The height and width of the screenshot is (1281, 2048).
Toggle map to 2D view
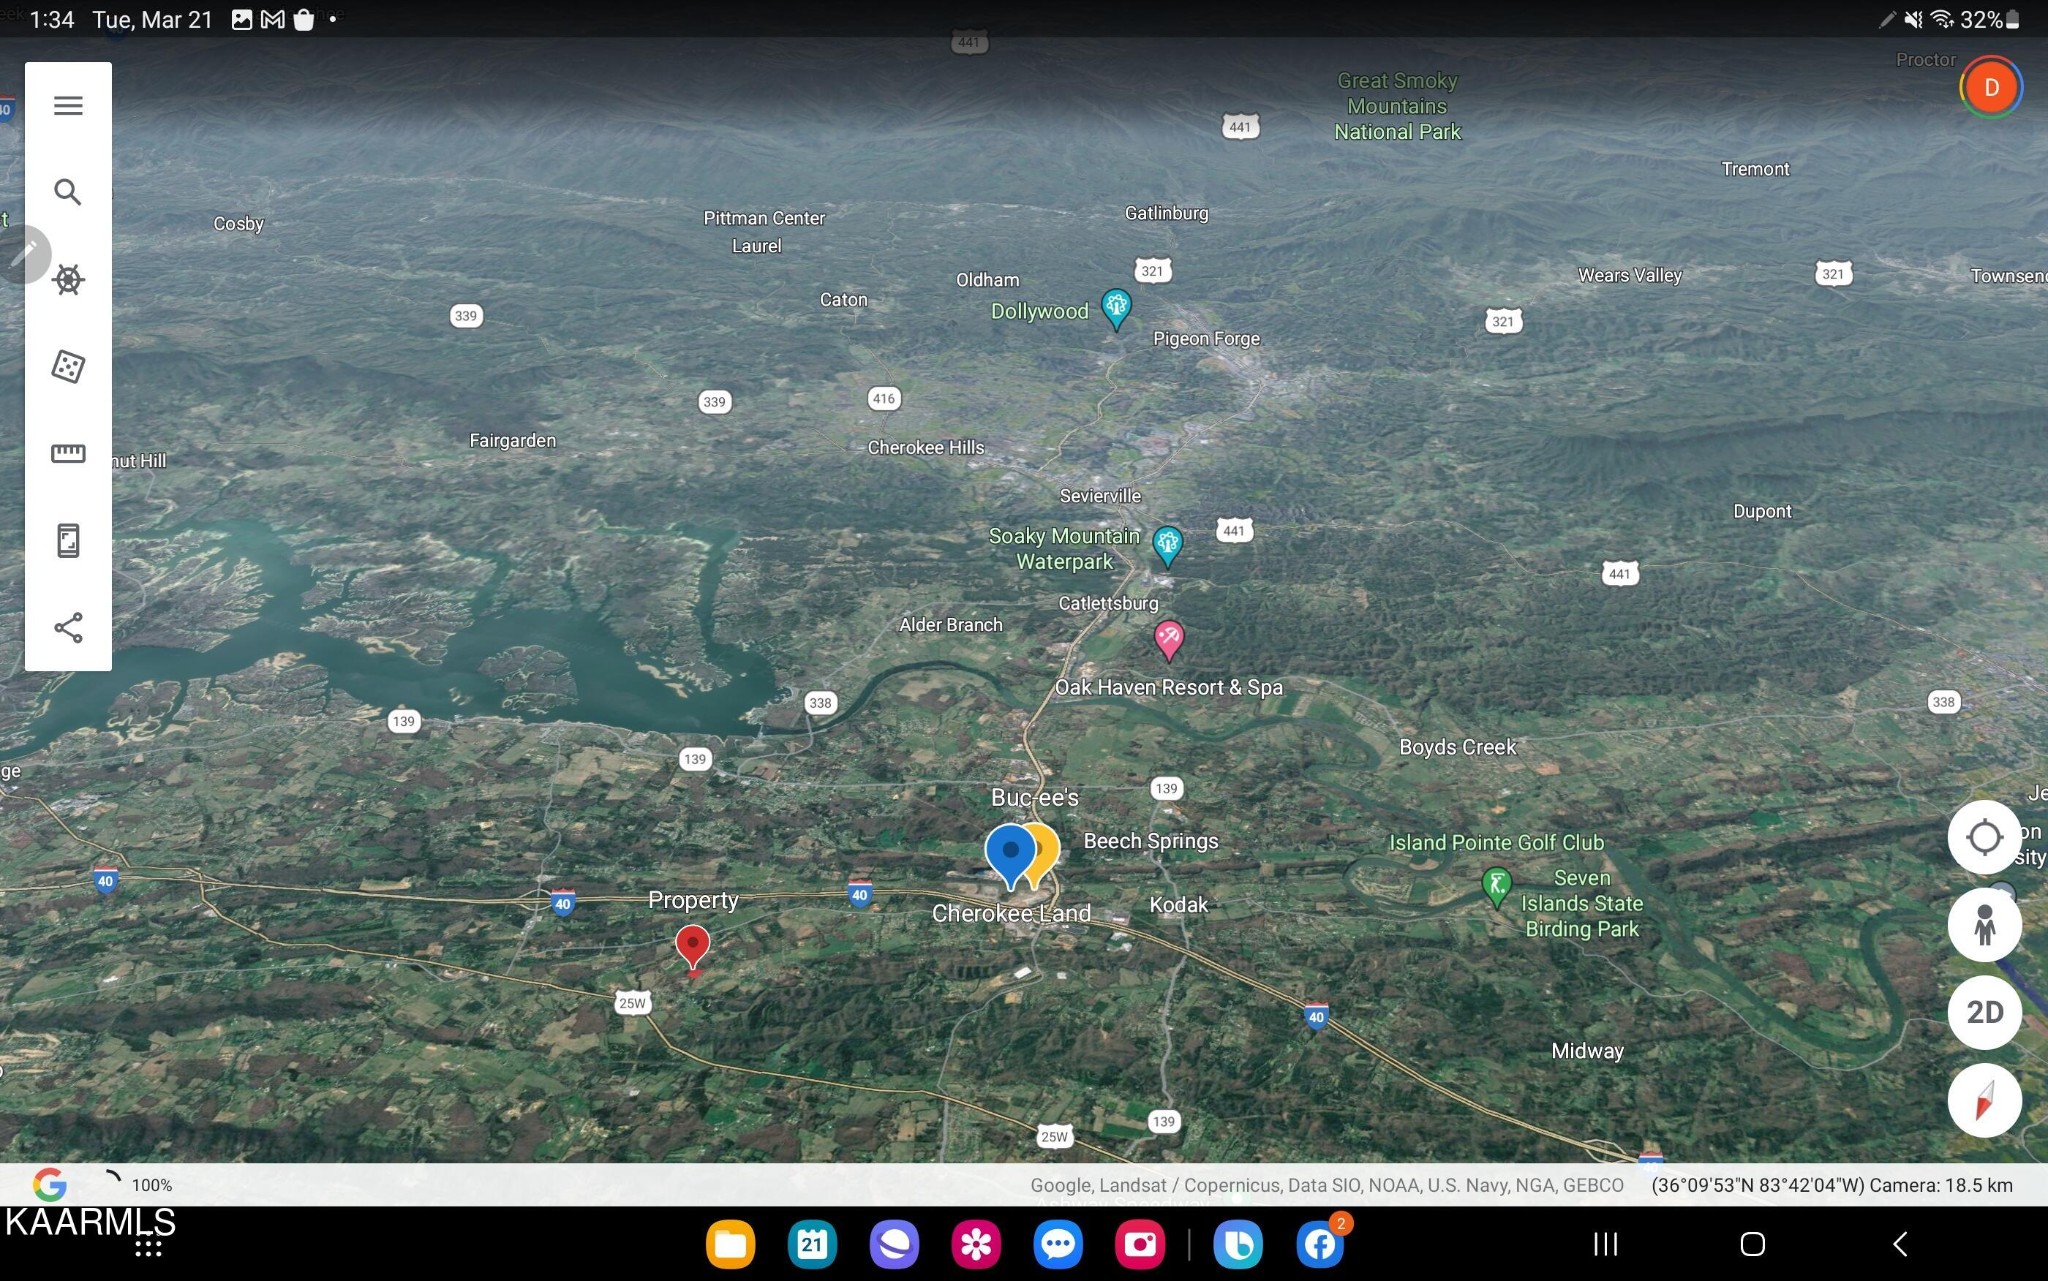pyautogui.click(x=1984, y=1012)
